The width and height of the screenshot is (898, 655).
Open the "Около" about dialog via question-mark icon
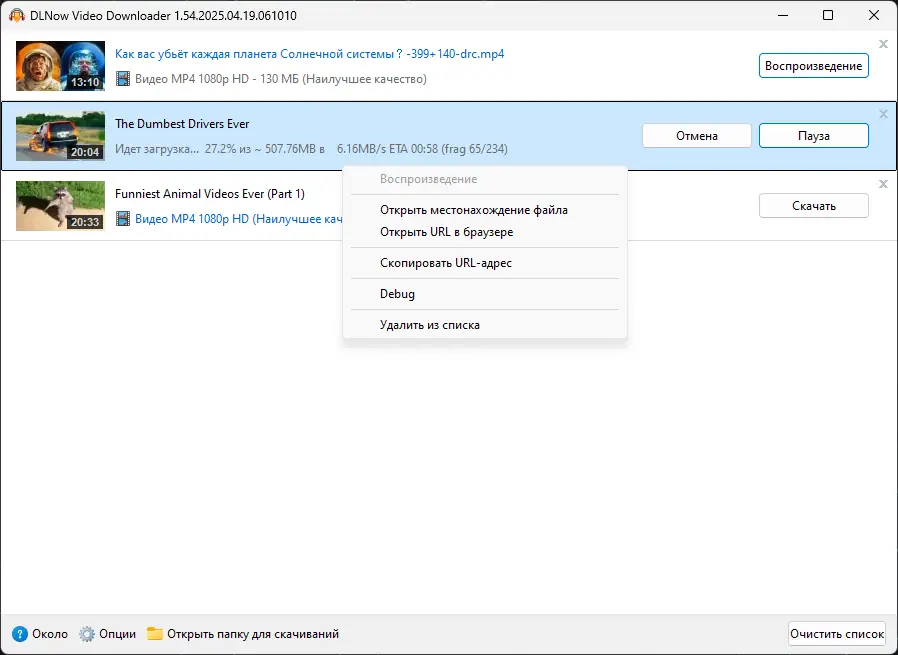coord(22,634)
